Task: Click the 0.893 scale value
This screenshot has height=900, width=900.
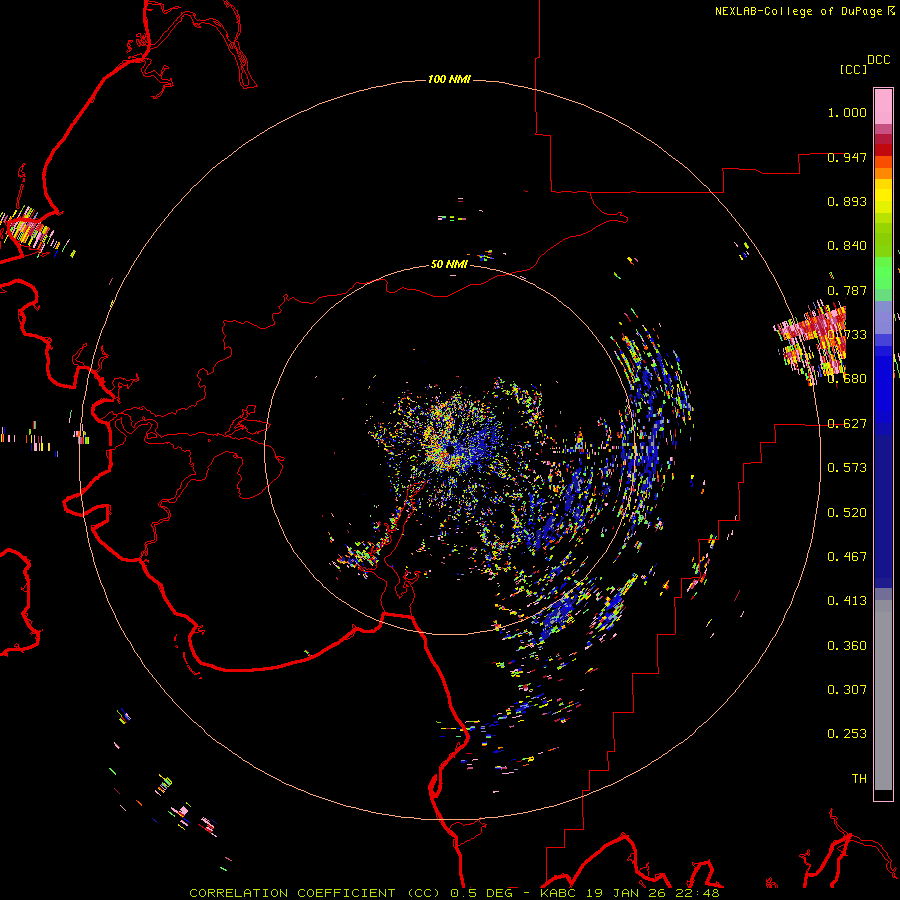Action: pos(847,201)
